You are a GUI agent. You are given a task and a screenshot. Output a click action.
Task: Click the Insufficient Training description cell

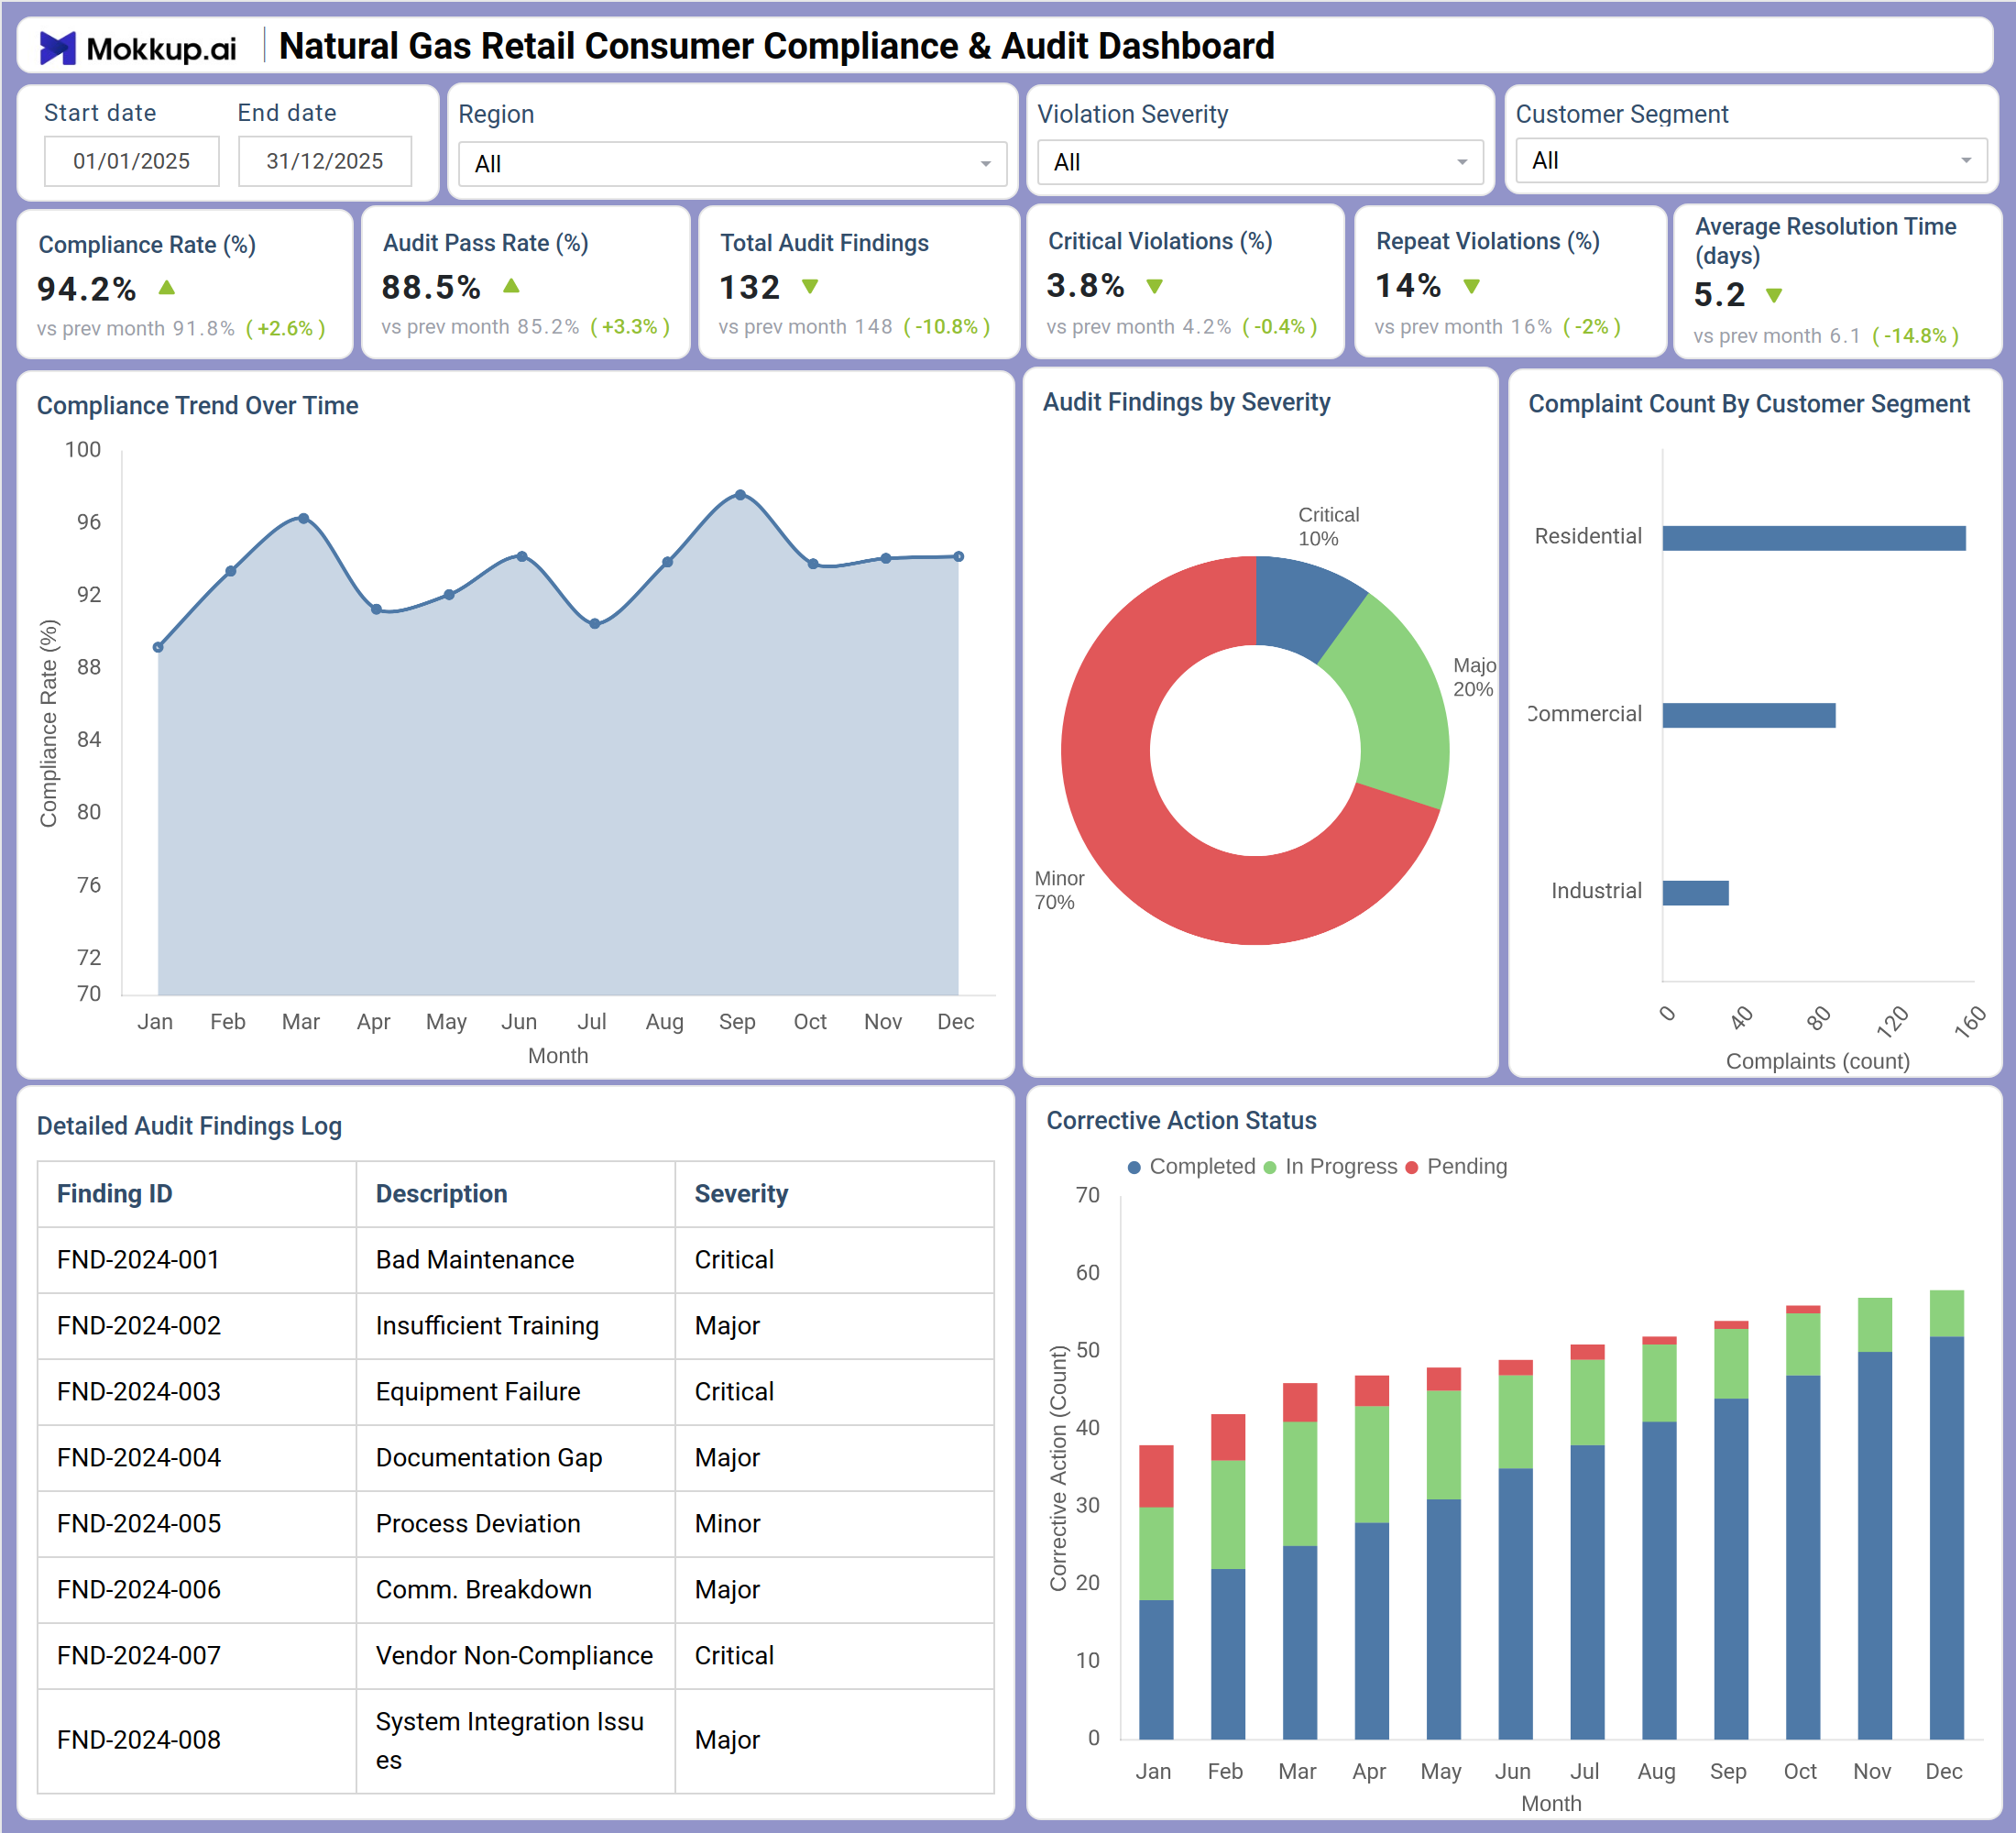coord(516,1326)
